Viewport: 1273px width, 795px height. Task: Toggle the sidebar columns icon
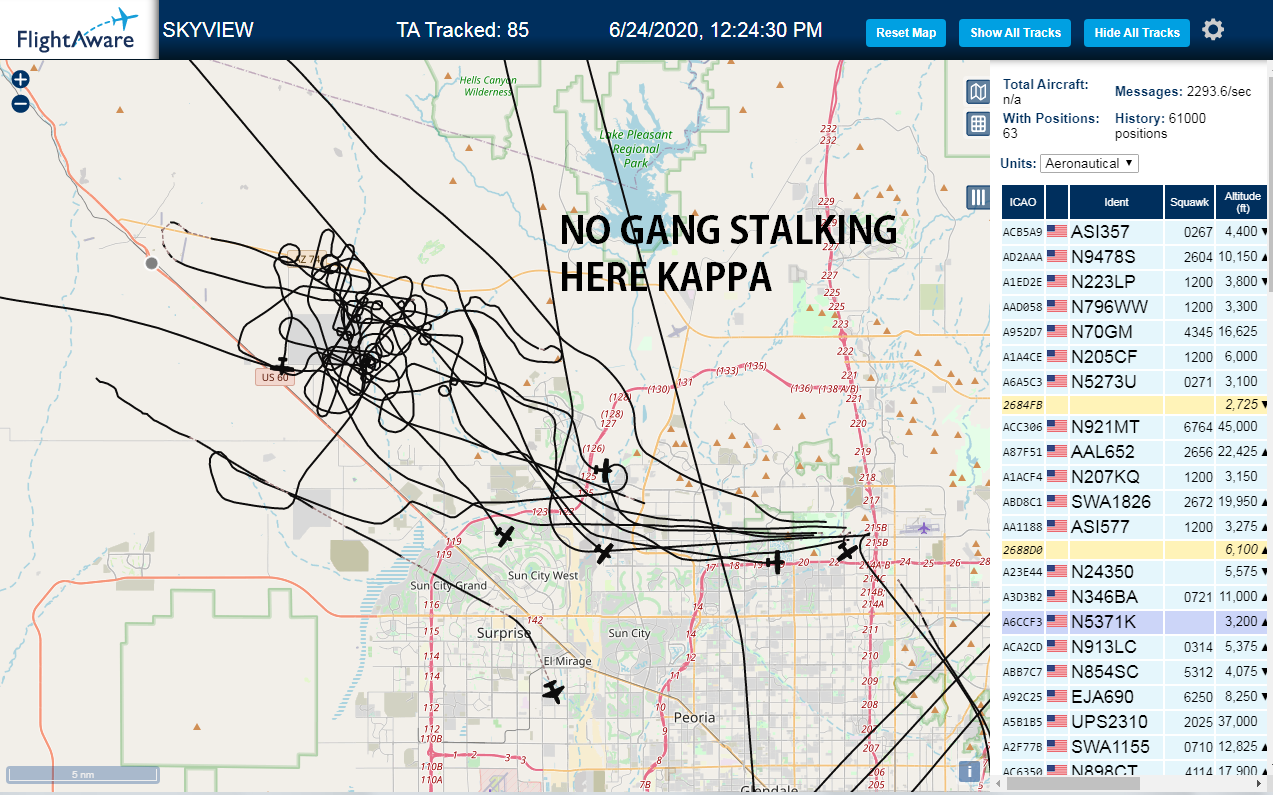tap(978, 197)
